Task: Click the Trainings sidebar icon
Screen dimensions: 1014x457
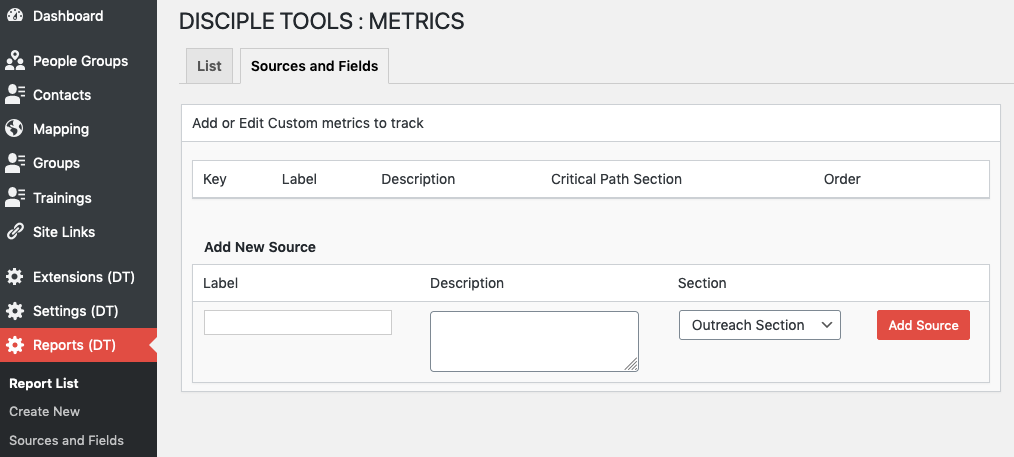Action: pos(14,197)
